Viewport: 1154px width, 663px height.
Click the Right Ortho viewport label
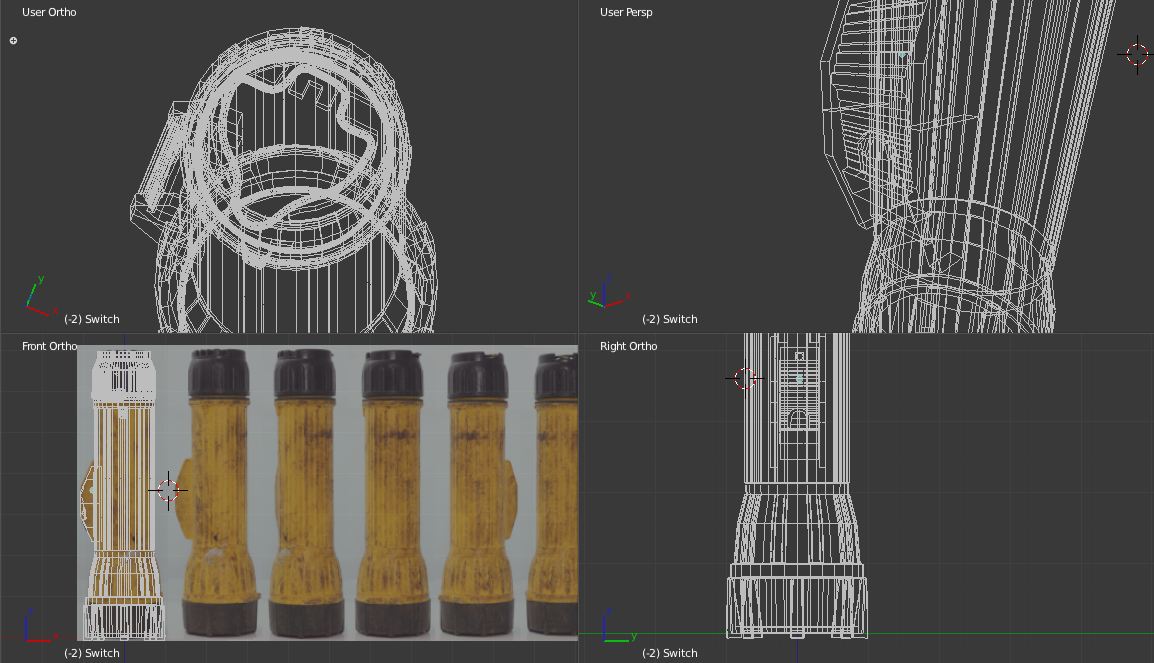click(628, 346)
